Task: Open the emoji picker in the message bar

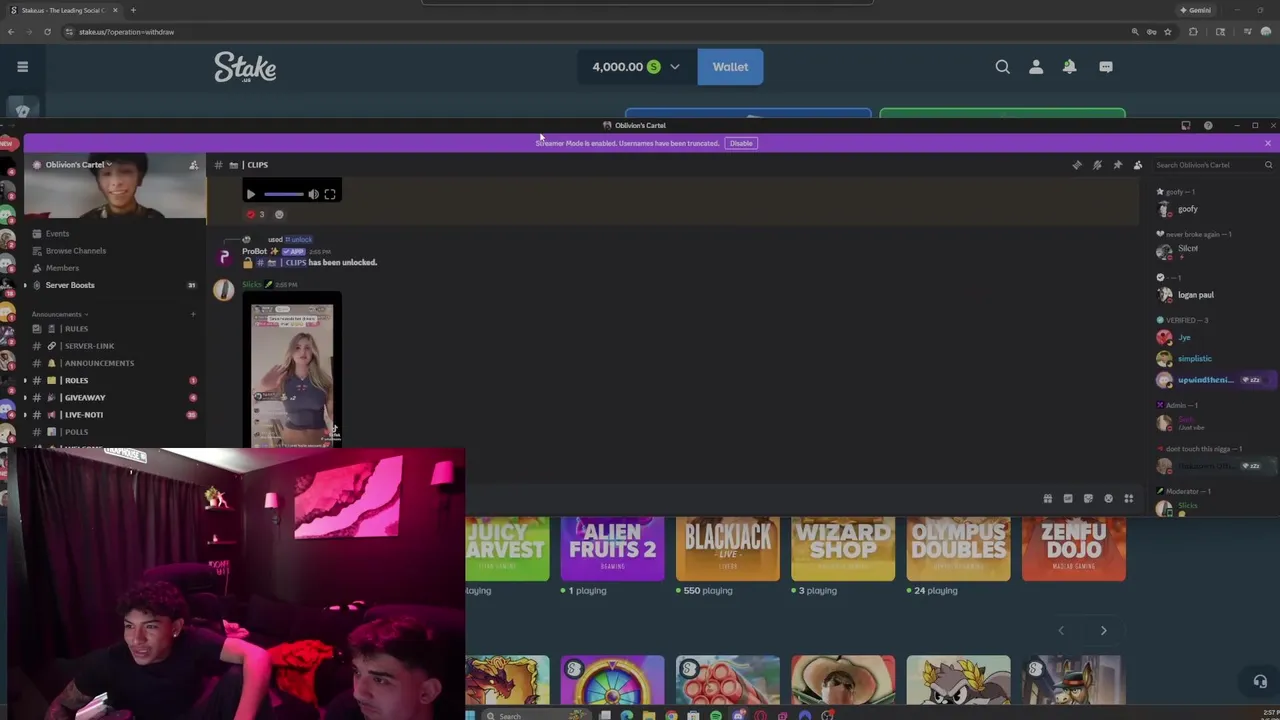Action: pos(1108,498)
